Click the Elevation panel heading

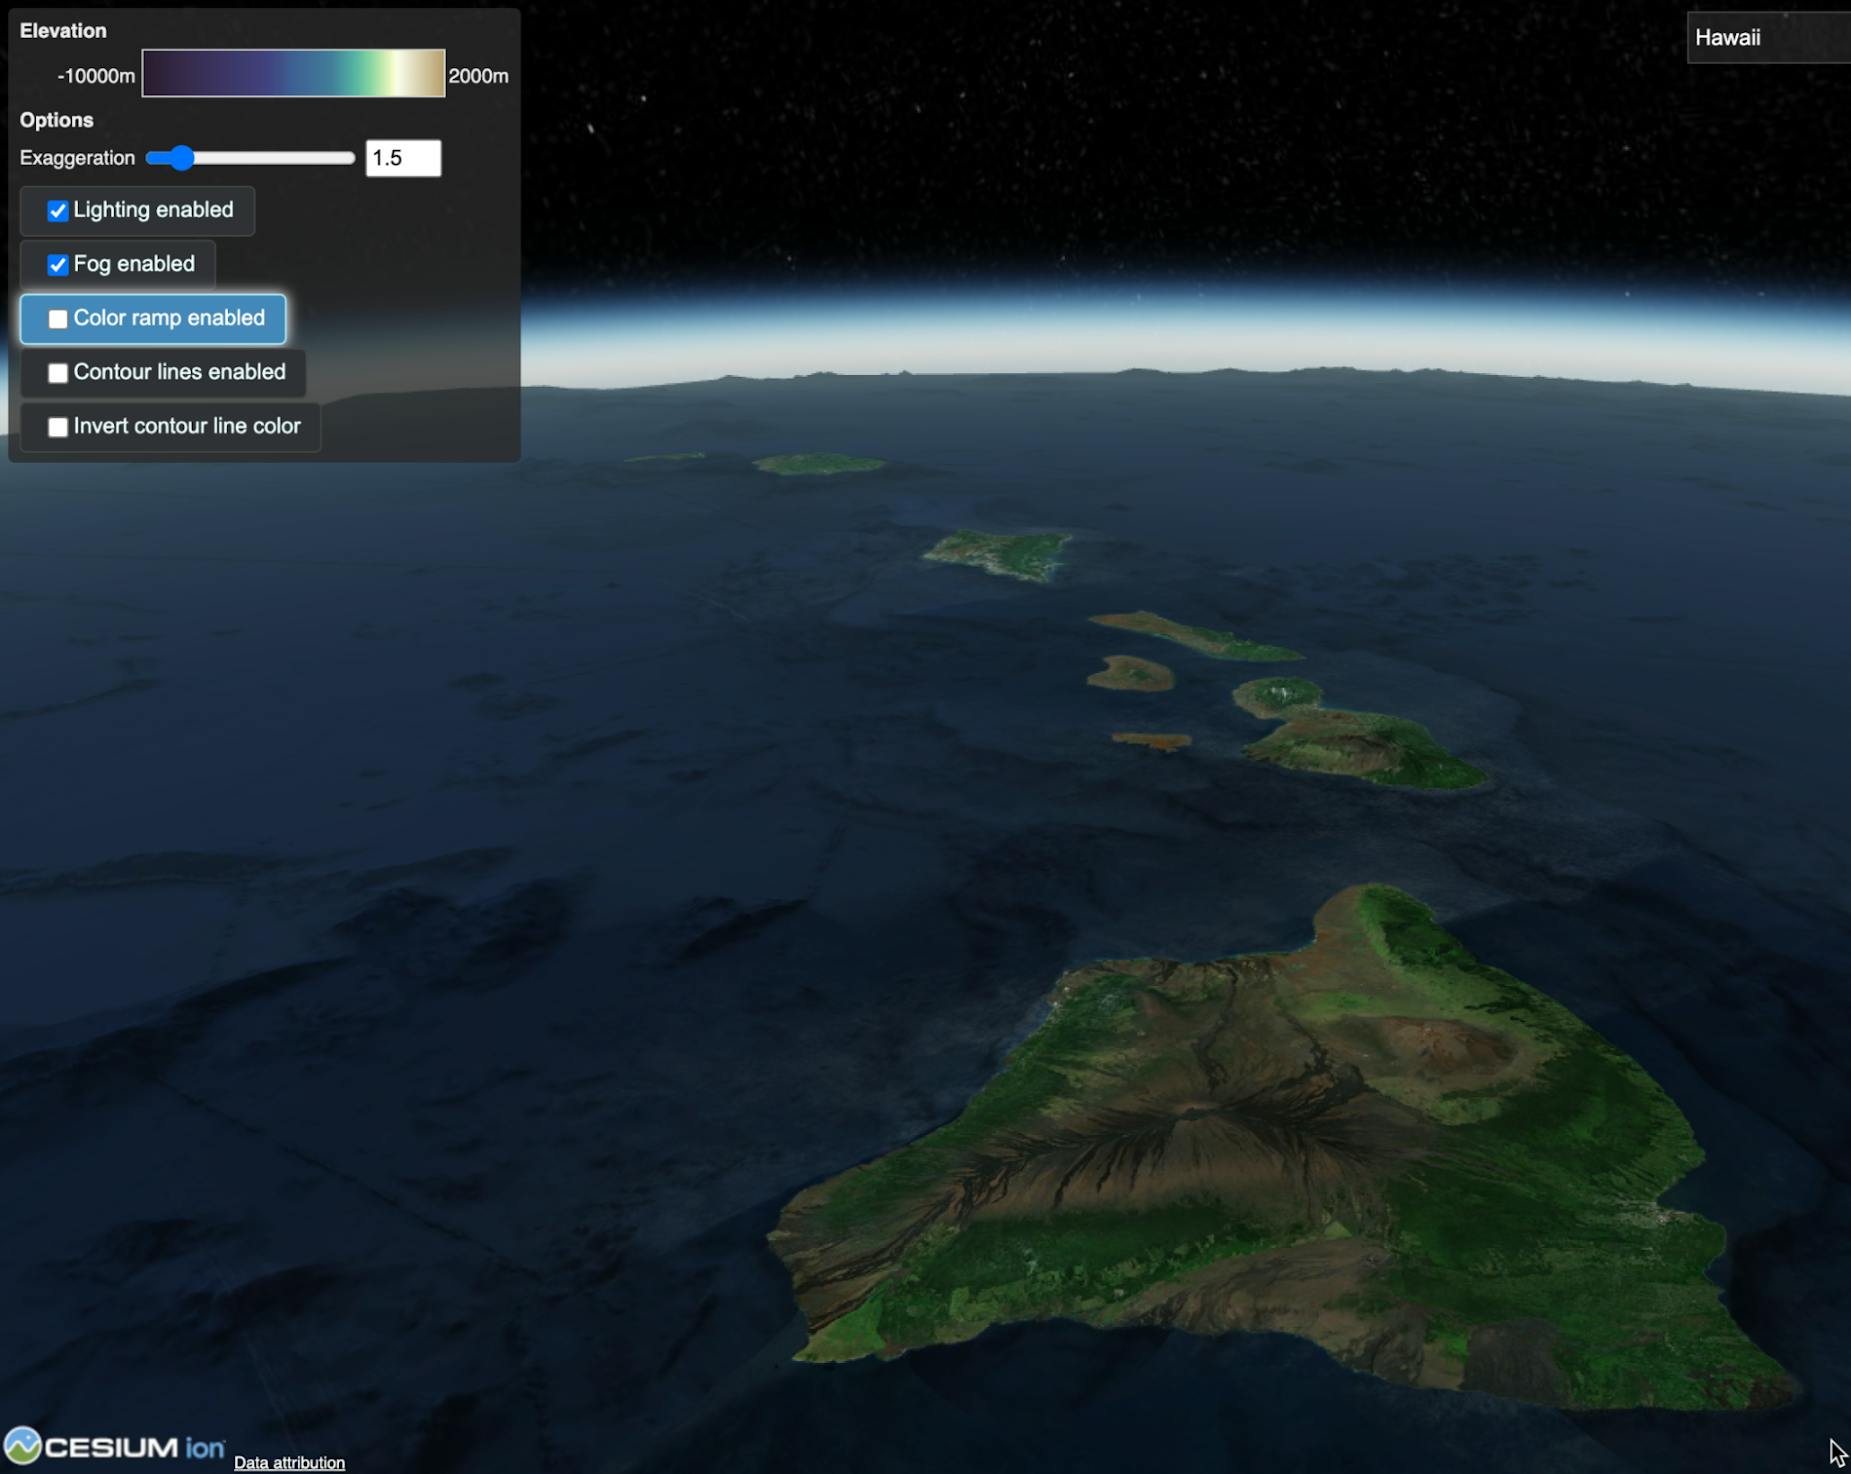(x=63, y=30)
